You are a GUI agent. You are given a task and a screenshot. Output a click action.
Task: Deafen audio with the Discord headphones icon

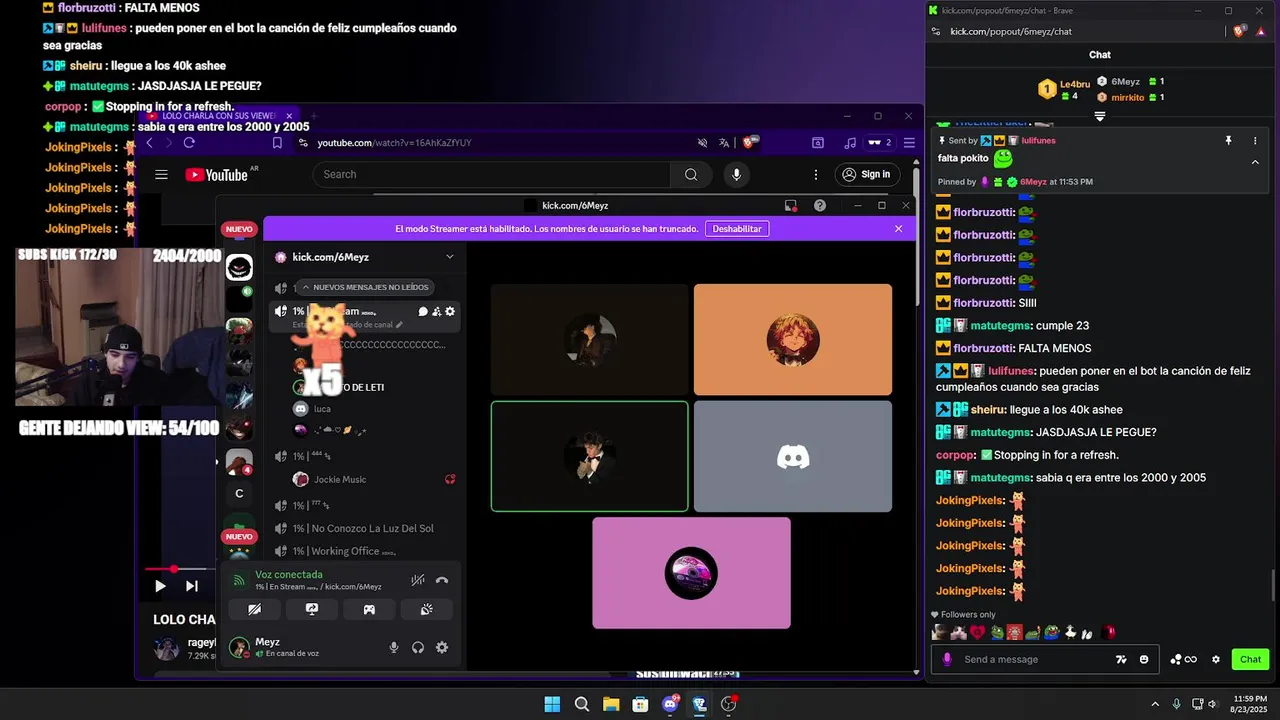coord(418,647)
